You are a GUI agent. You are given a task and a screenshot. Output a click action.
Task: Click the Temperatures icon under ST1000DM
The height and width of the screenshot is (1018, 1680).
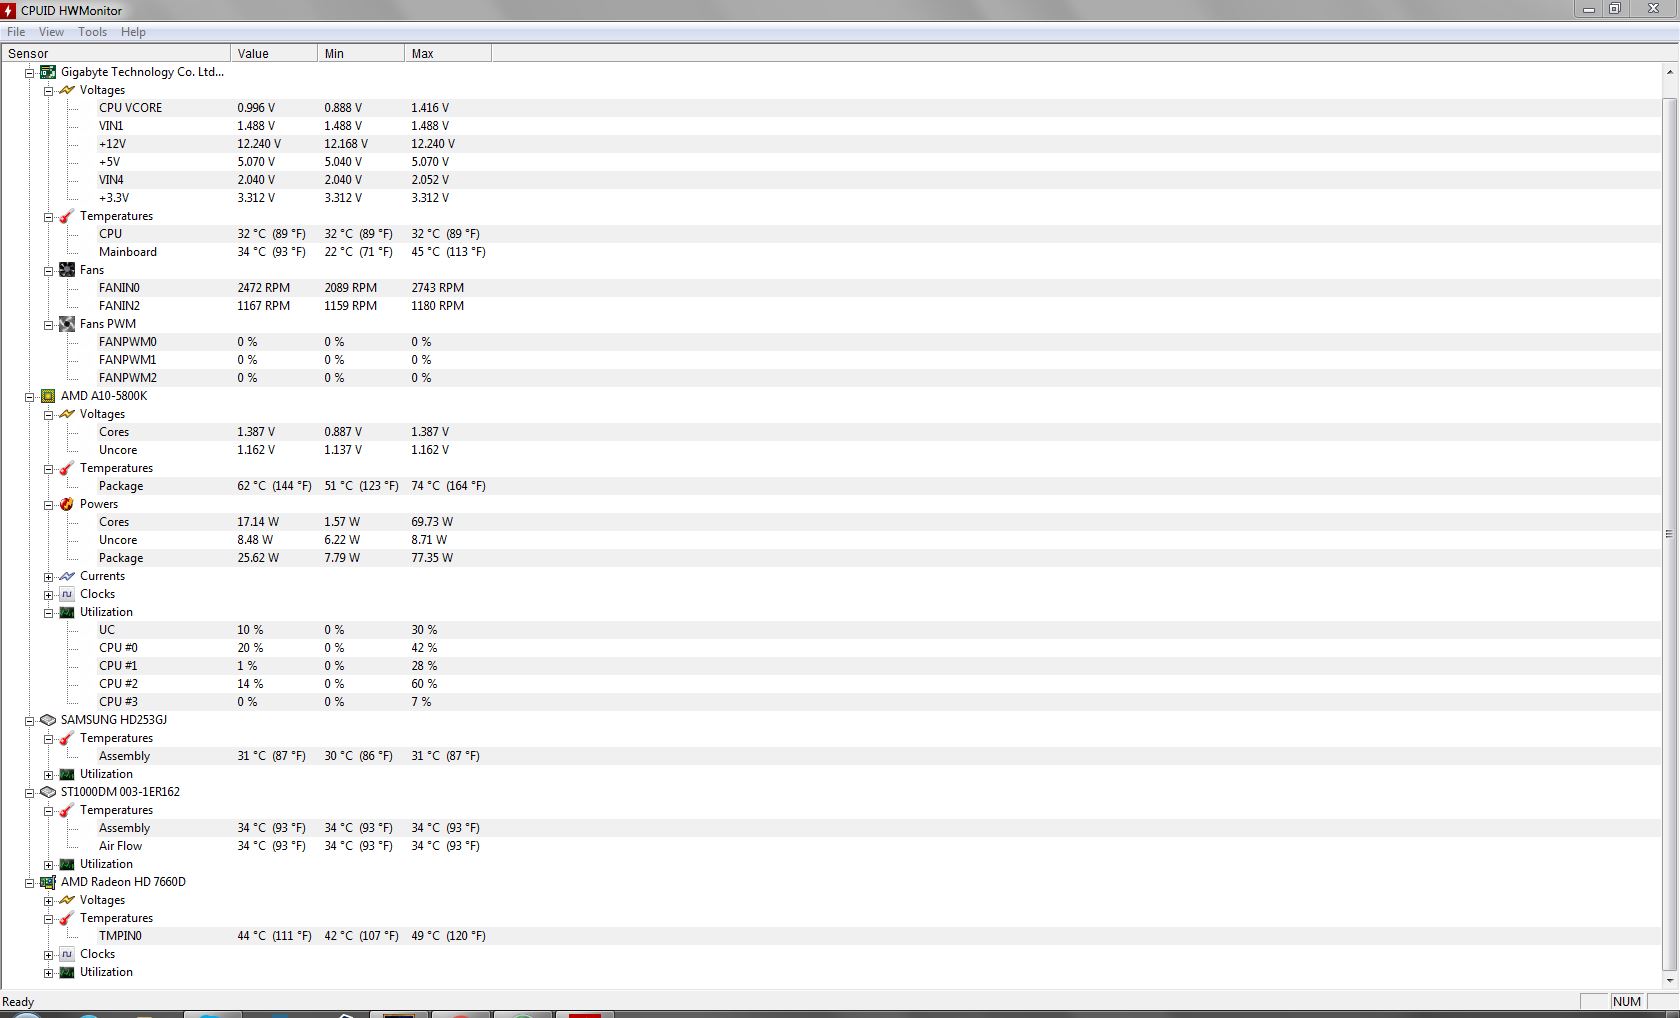pos(67,810)
